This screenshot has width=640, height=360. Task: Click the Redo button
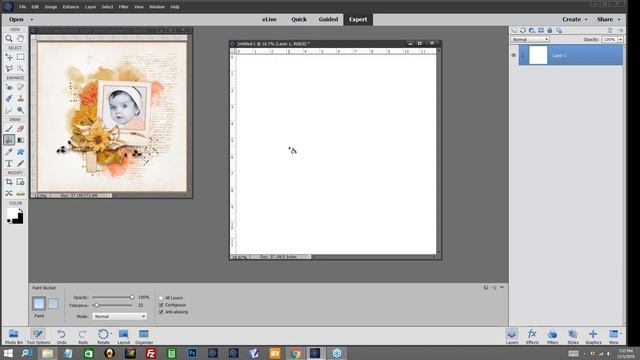pos(83,336)
